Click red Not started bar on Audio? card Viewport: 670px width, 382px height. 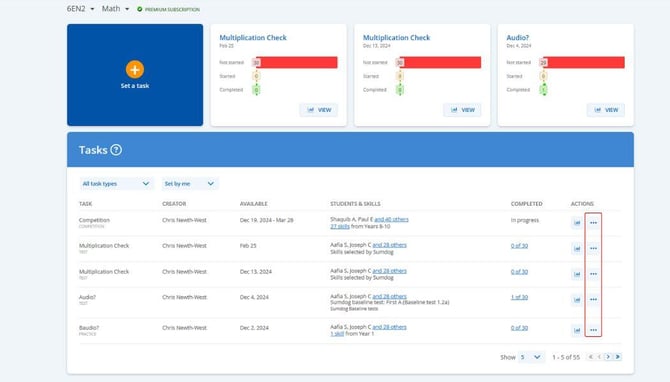pos(584,62)
